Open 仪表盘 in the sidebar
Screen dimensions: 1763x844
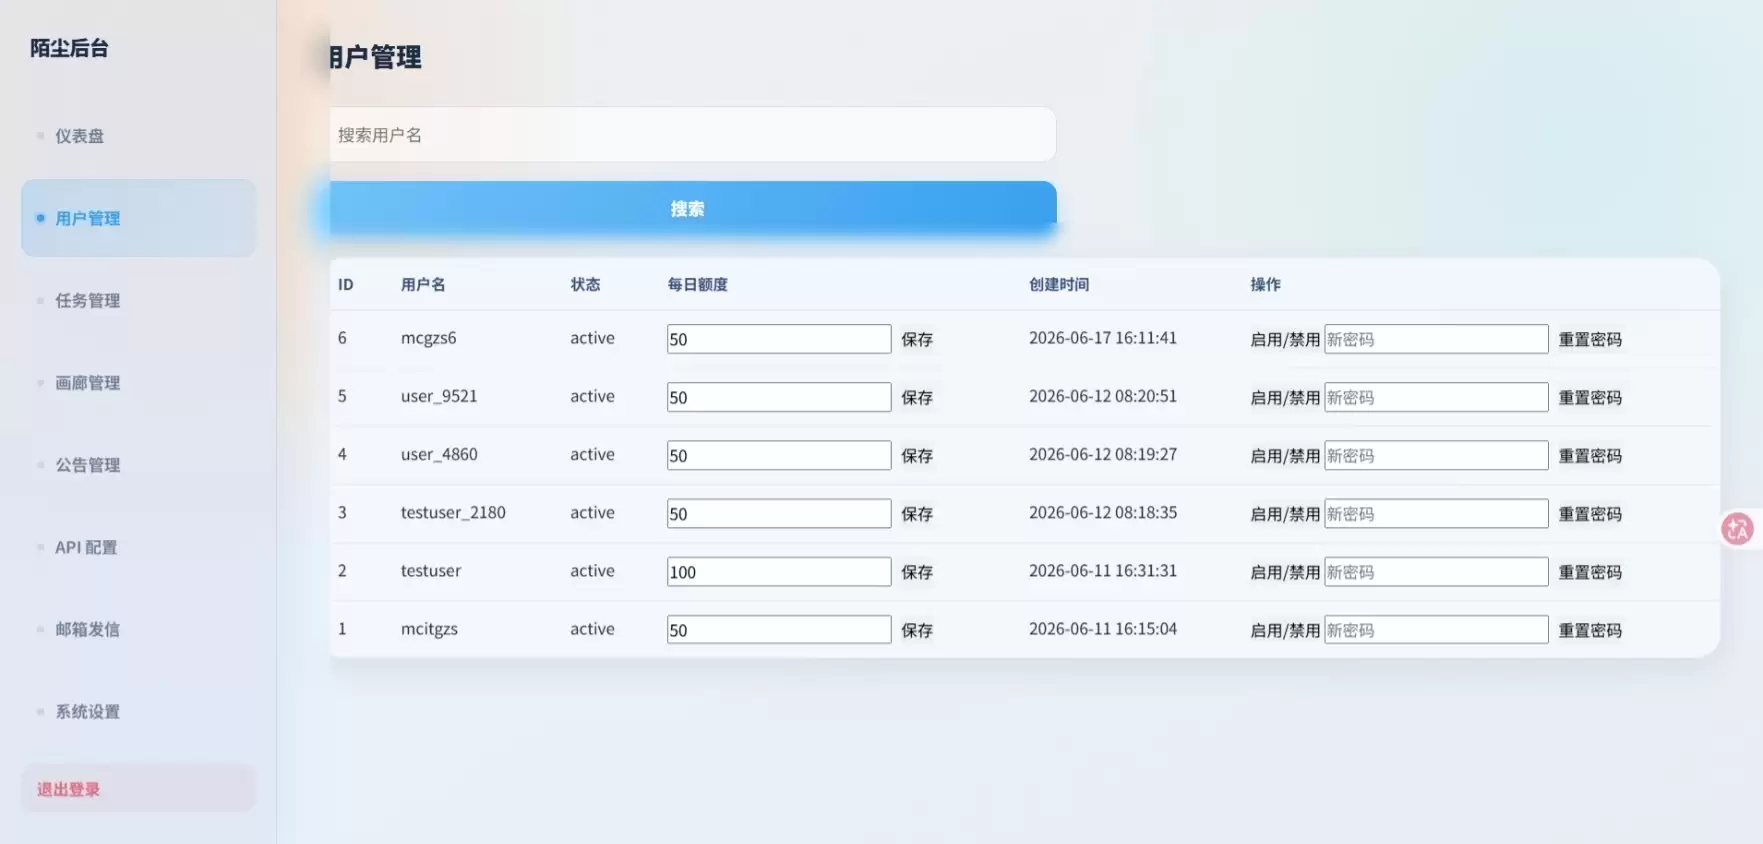(138, 136)
